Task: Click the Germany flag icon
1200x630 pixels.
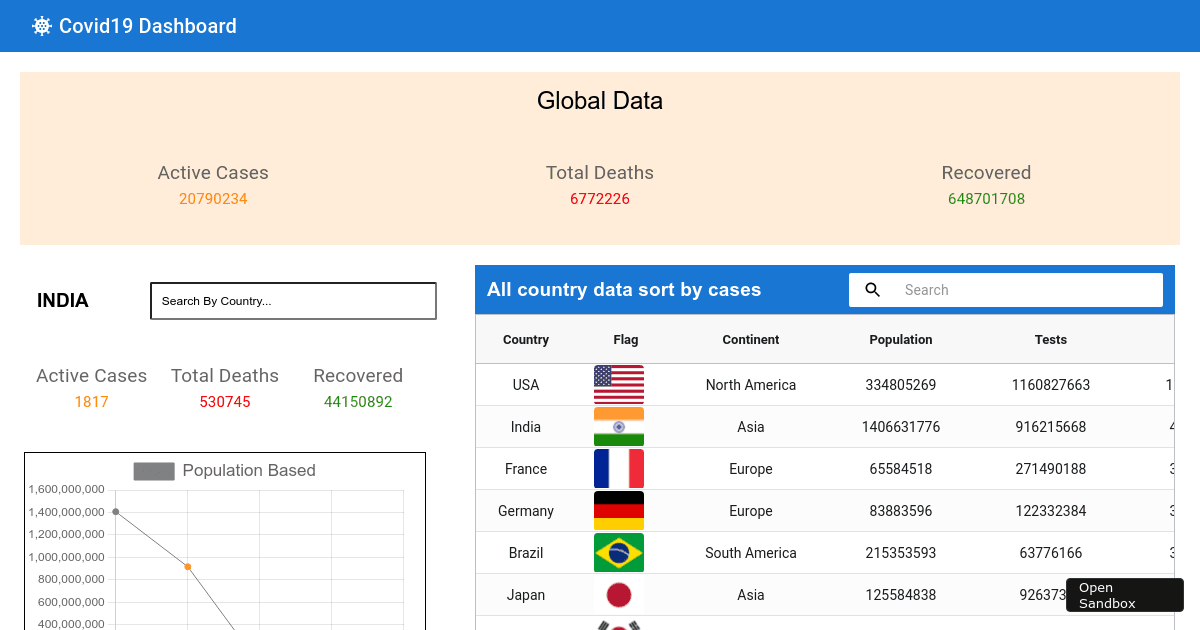Action: pyautogui.click(x=619, y=510)
